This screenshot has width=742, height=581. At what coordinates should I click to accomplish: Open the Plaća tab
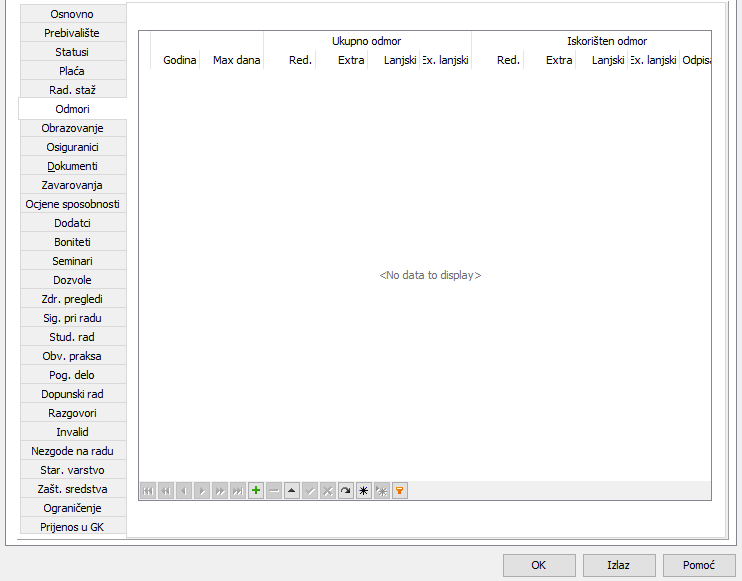(x=72, y=71)
